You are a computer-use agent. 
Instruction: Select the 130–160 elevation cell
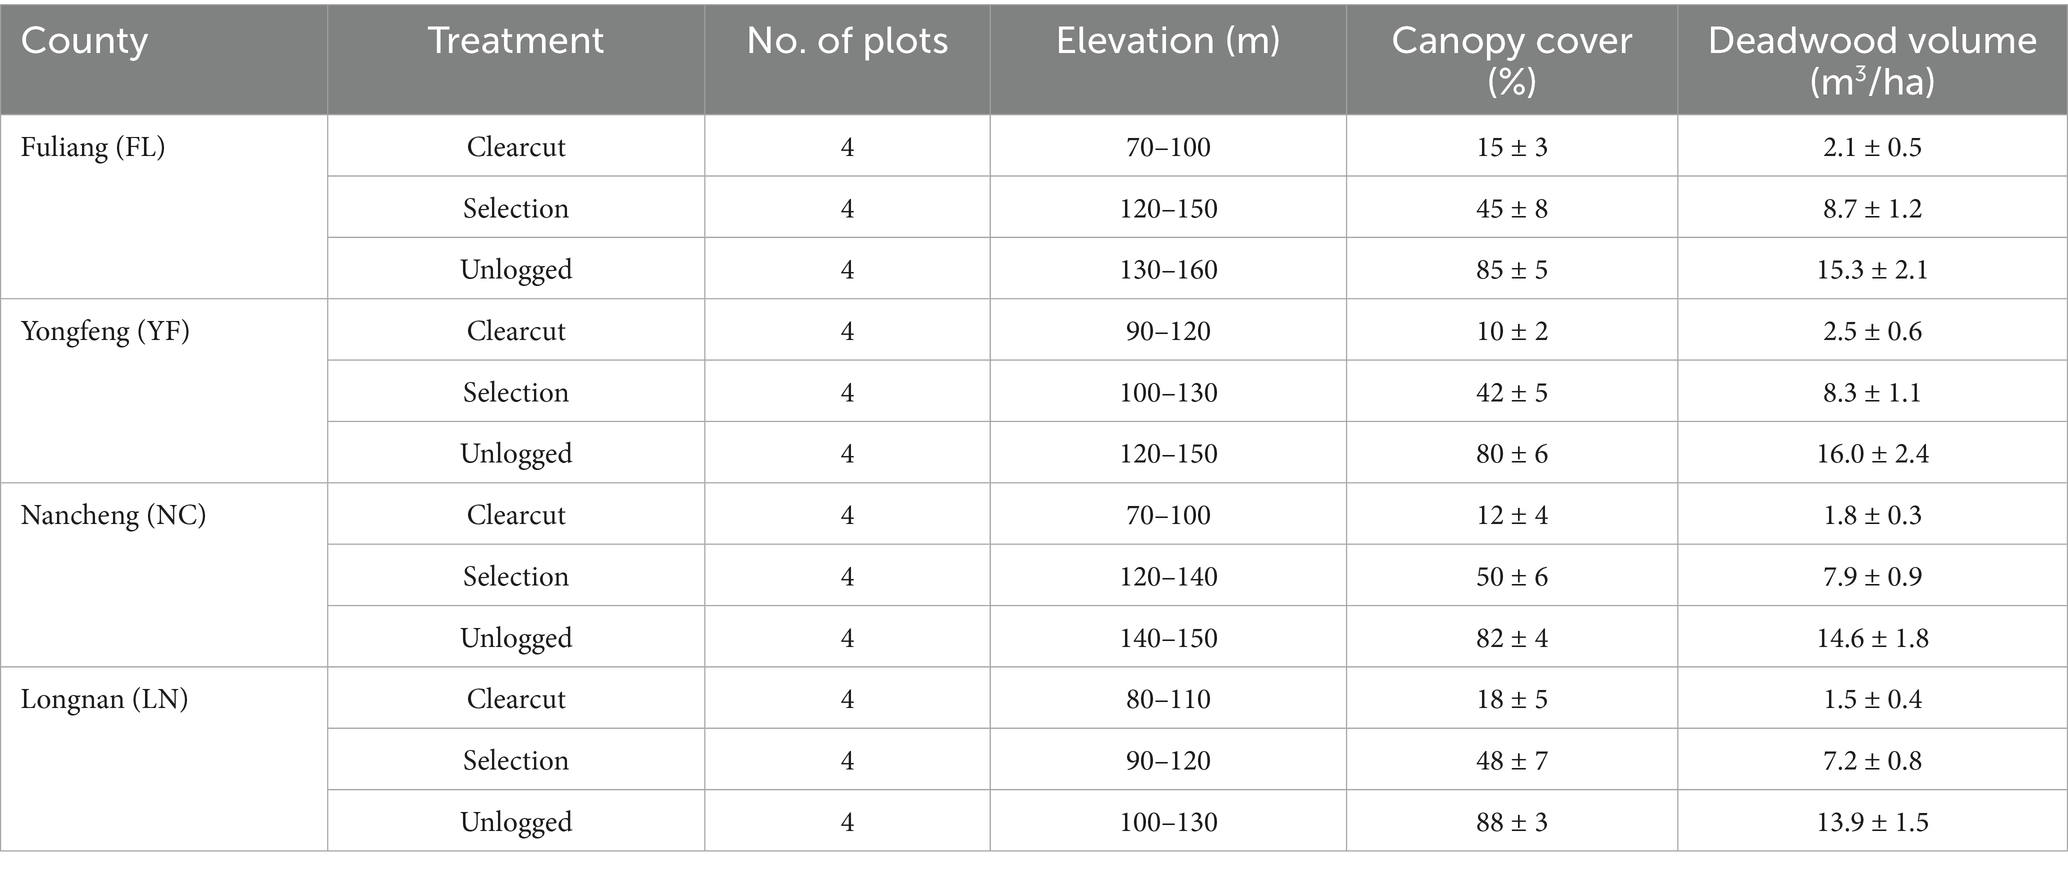tap(1168, 270)
